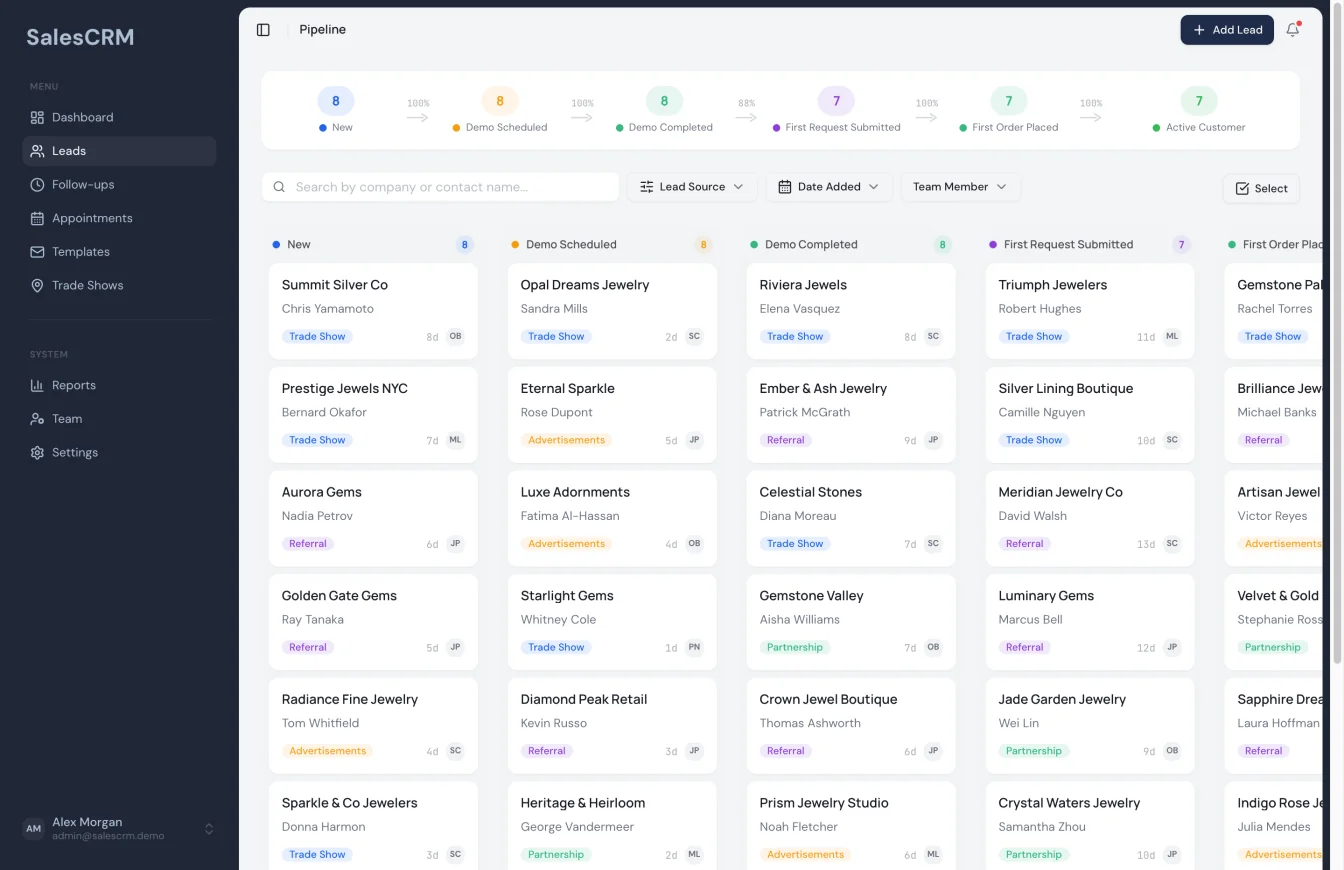Screen dimensions: 1344x870
Task: Open the Alex Morgan account menu
Action: pyautogui.click(x=118, y=828)
